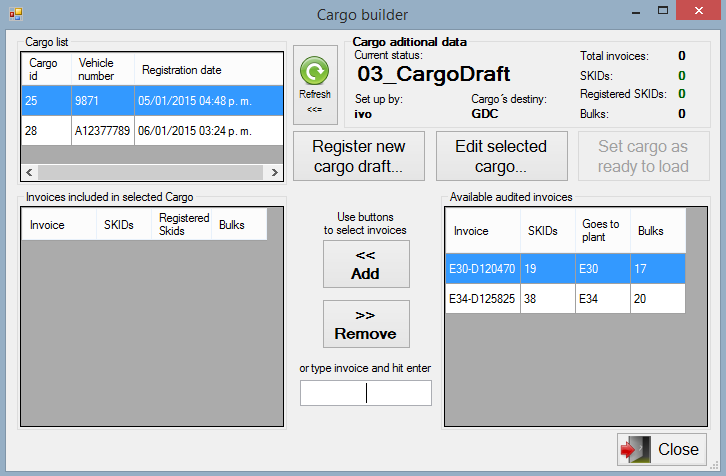Click Cargo id column header
This screenshot has height=476, width=726.
tap(45, 70)
